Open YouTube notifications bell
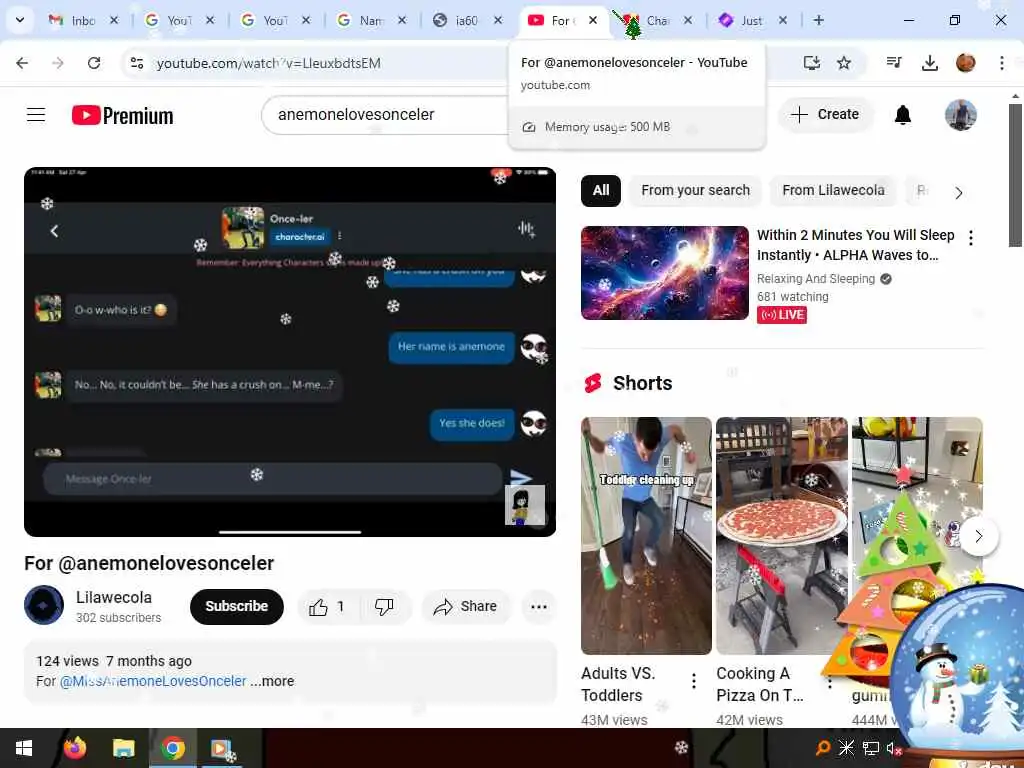 pyautogui.click(x=903, y=115)
